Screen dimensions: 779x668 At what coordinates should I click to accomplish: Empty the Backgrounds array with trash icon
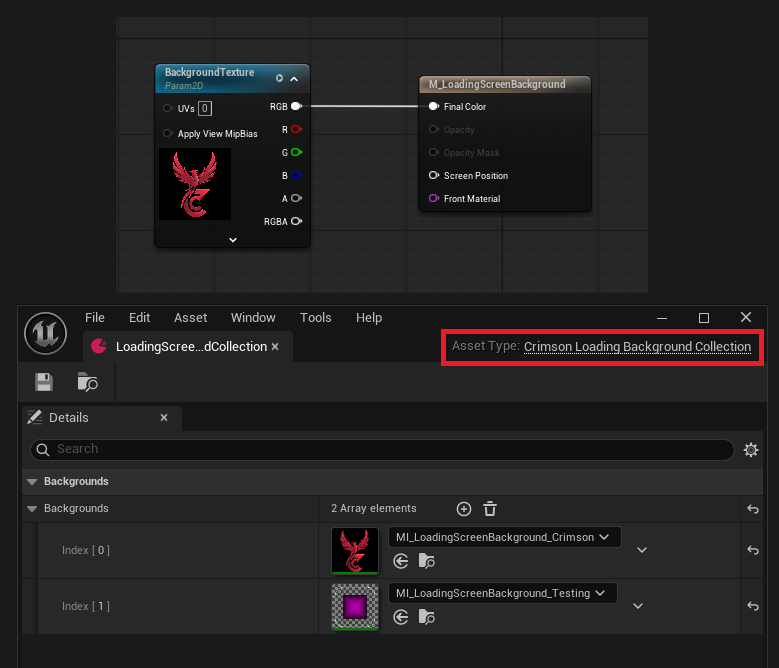coord(490,509)
